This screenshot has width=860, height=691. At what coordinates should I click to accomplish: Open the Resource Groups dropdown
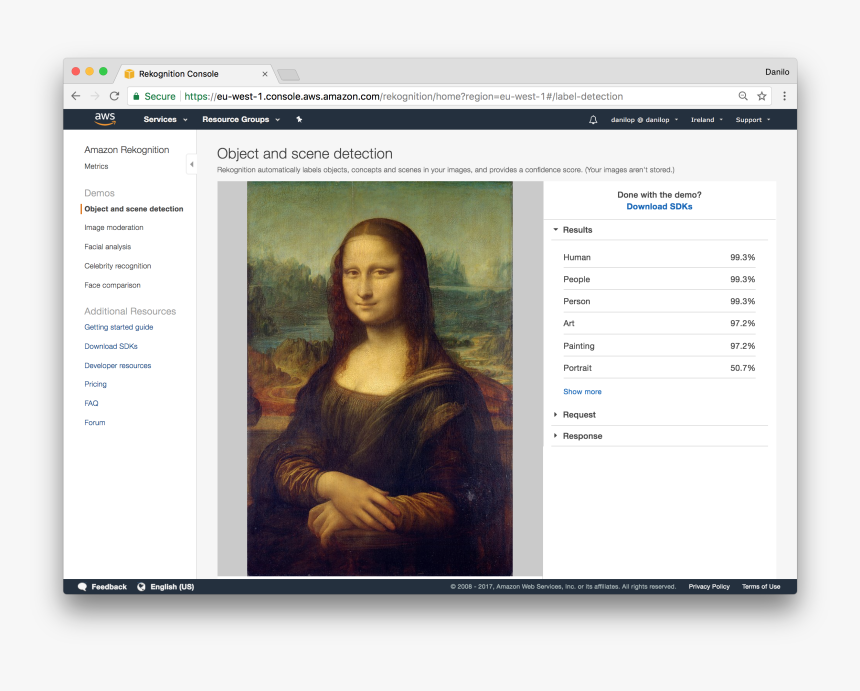click(241, 120)
